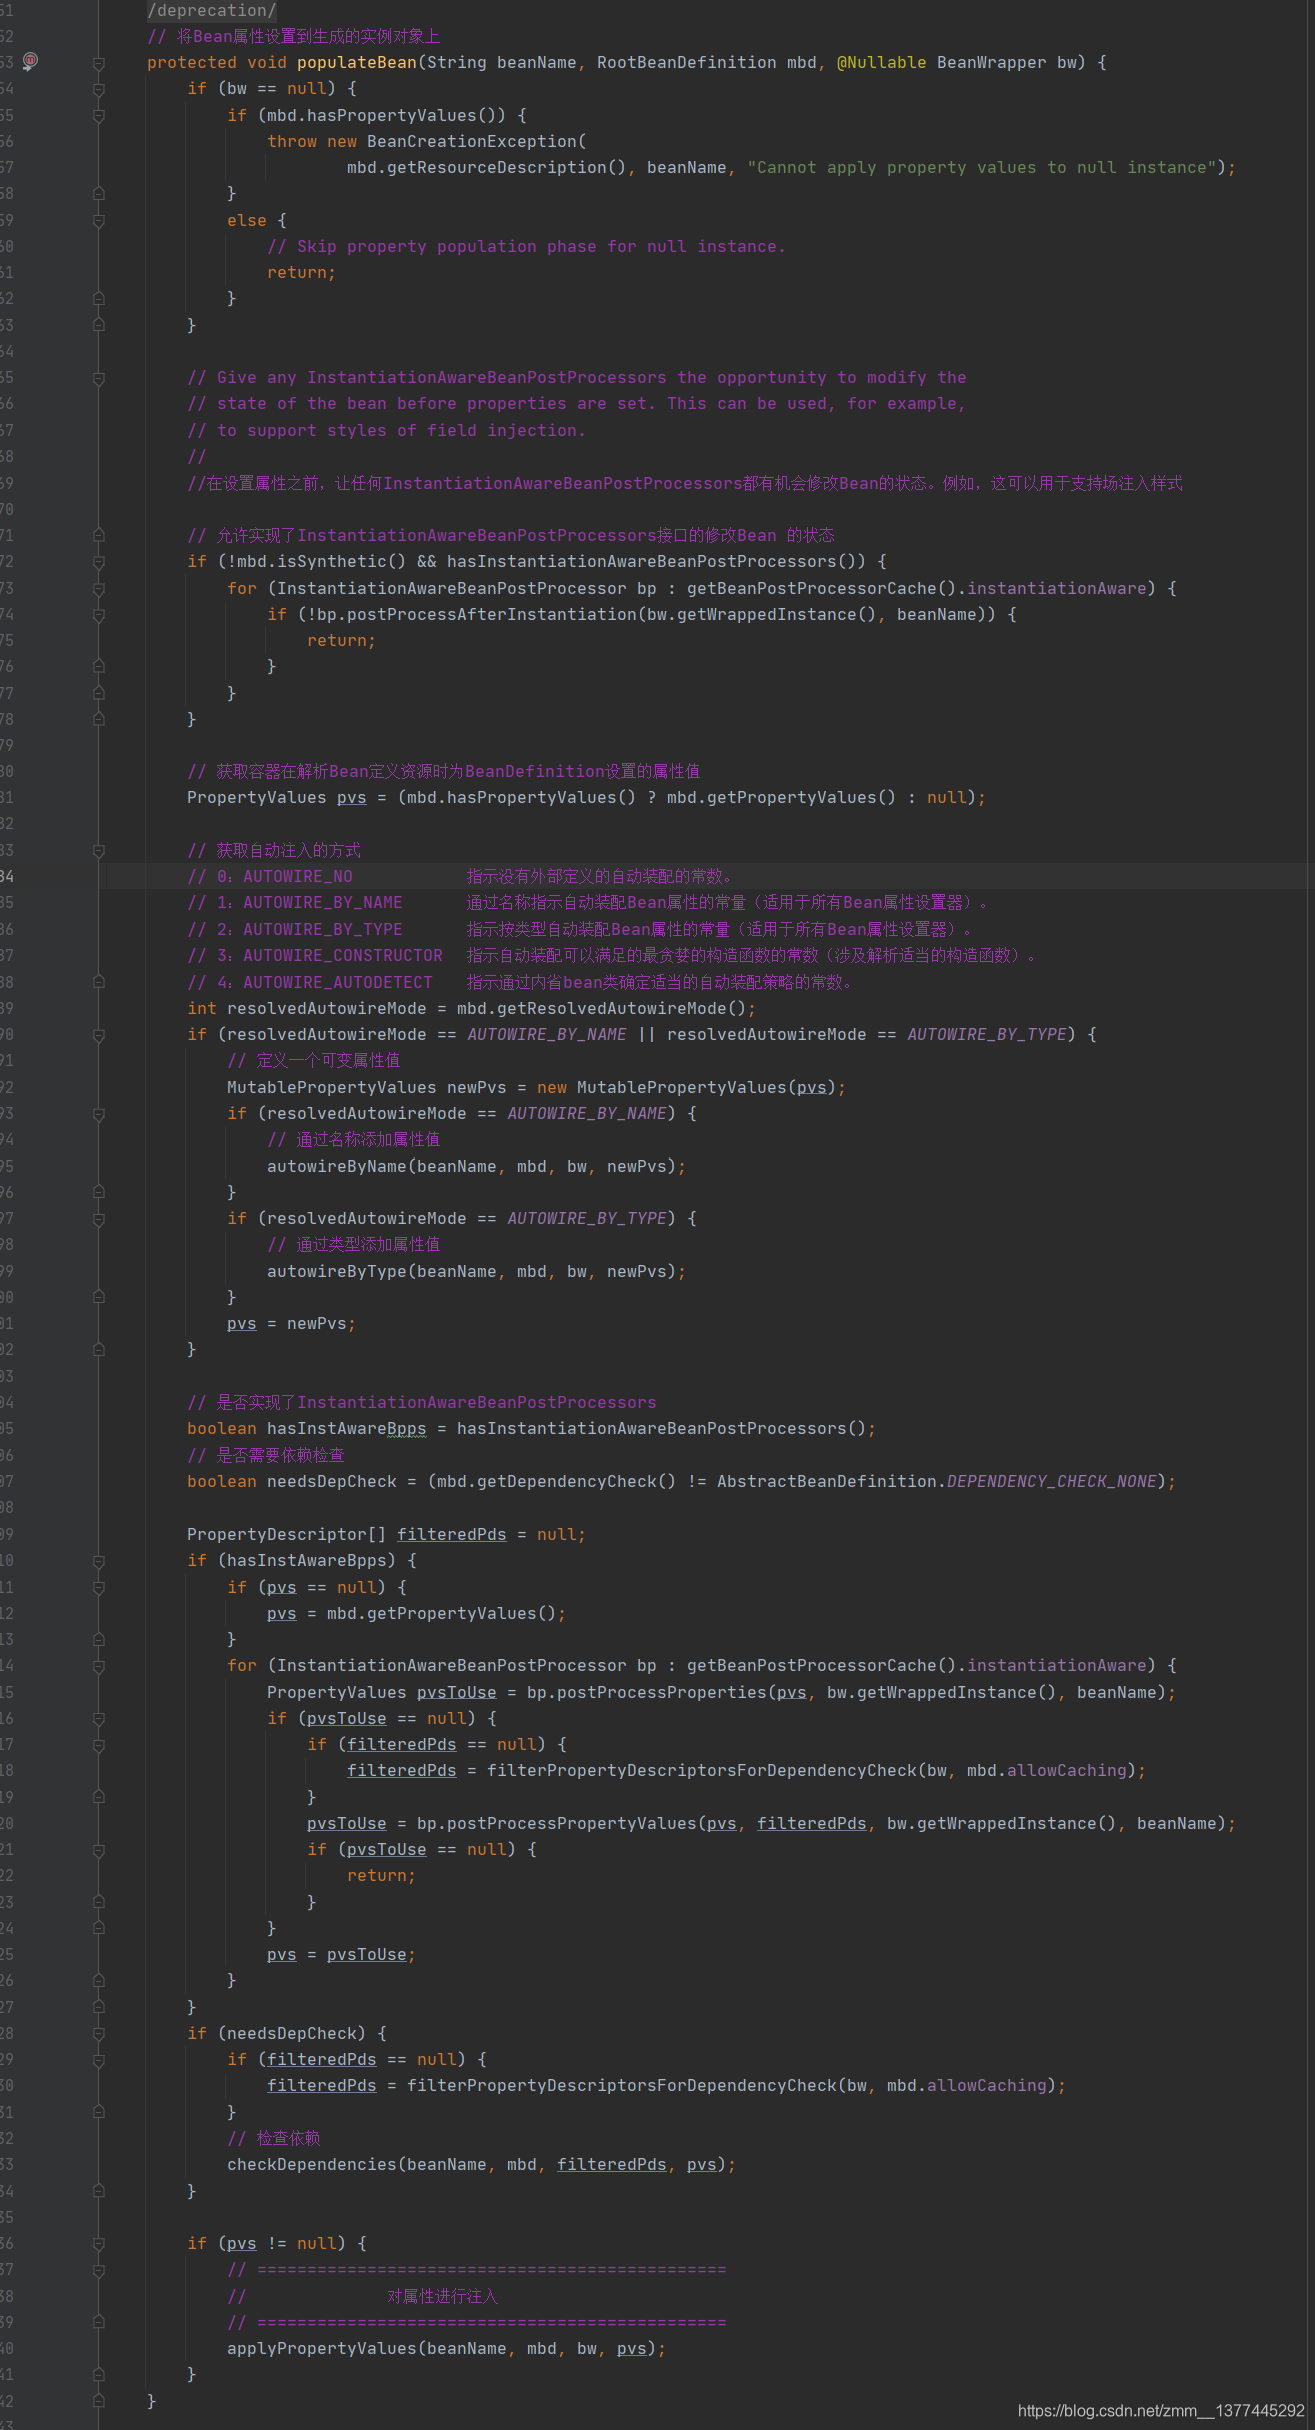Collapse the populateBean method fold marker
Screen dimensions: 1315x2430
tap(99, 63)
